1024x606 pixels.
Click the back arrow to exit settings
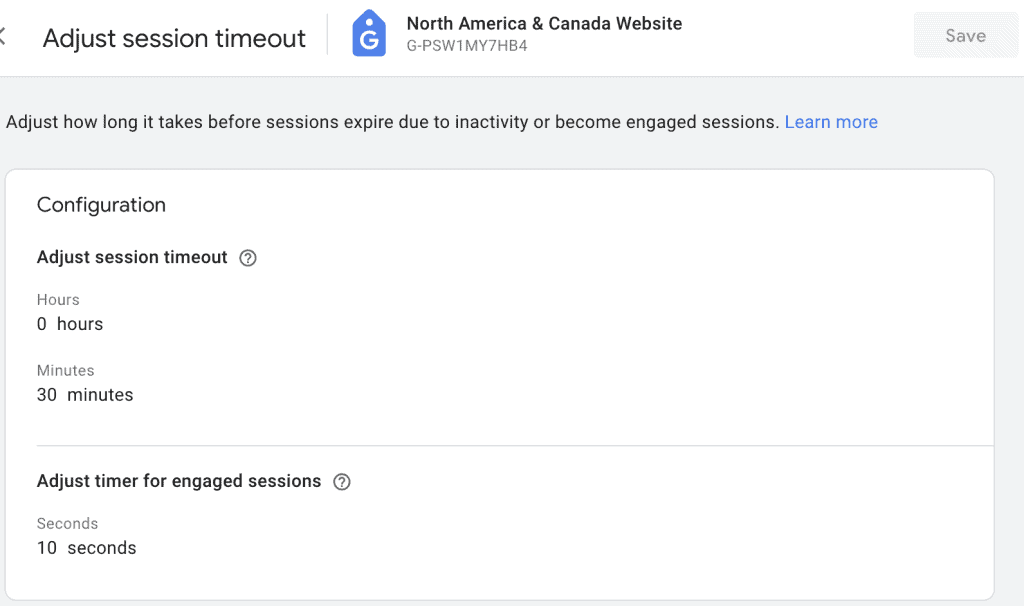(5, 33)
